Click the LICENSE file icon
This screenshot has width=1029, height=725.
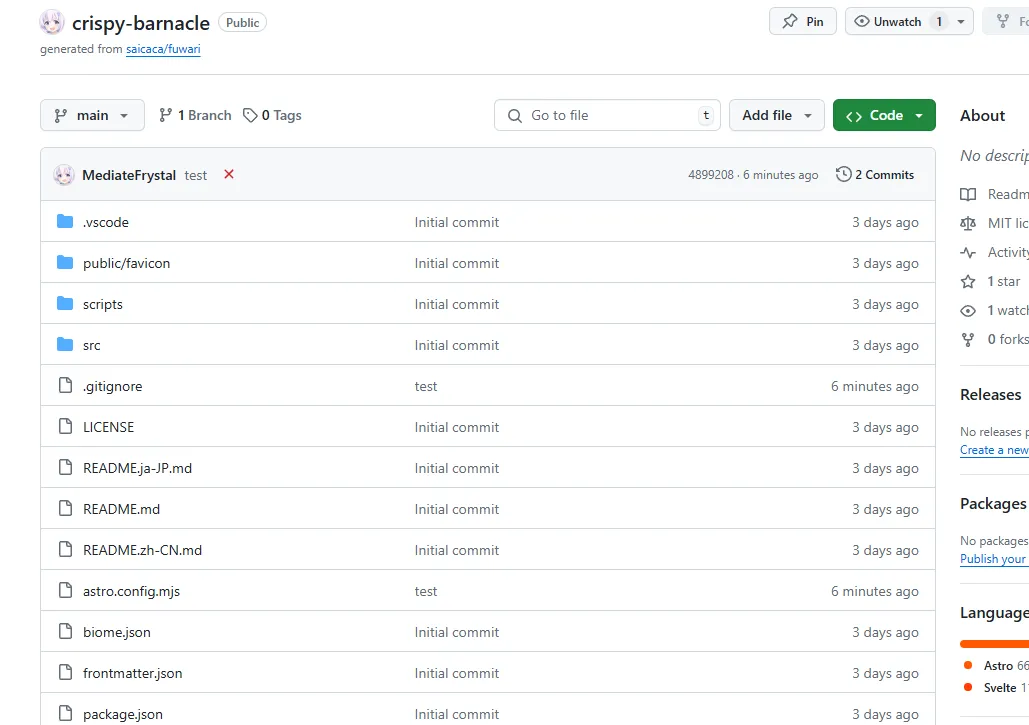pos(66,427)
